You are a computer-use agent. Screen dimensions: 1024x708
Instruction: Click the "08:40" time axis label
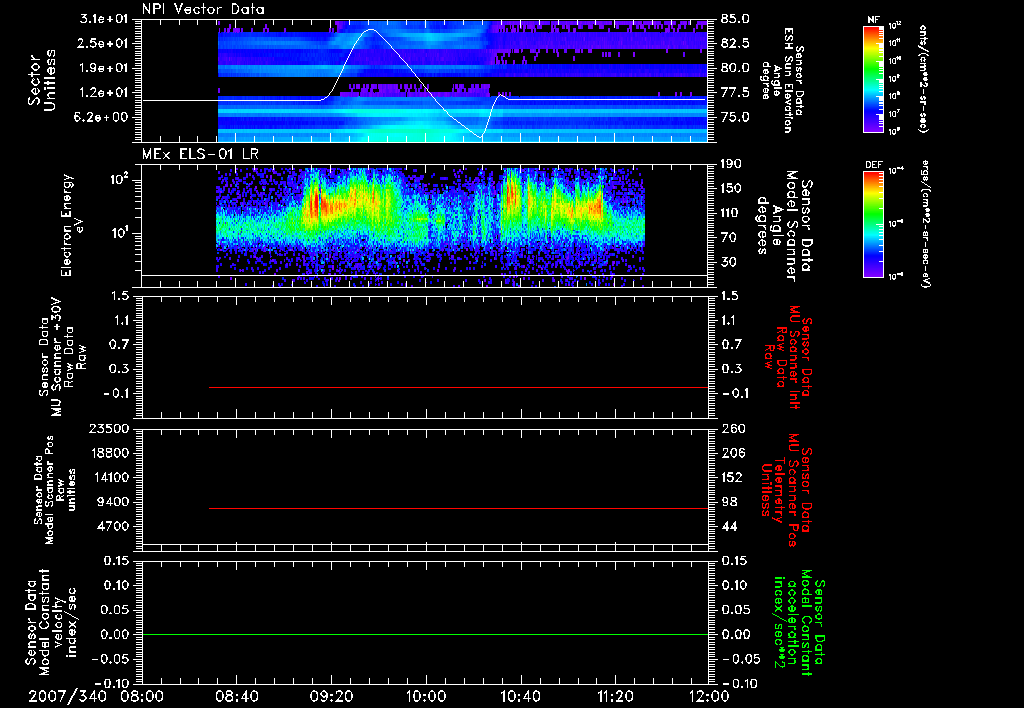tap(236, 696)
